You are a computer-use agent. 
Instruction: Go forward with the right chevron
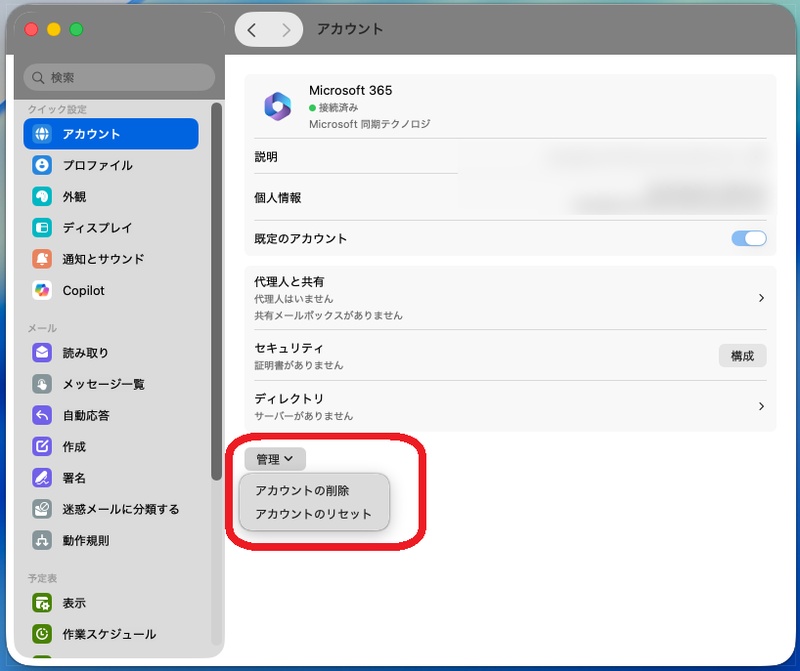286,30
